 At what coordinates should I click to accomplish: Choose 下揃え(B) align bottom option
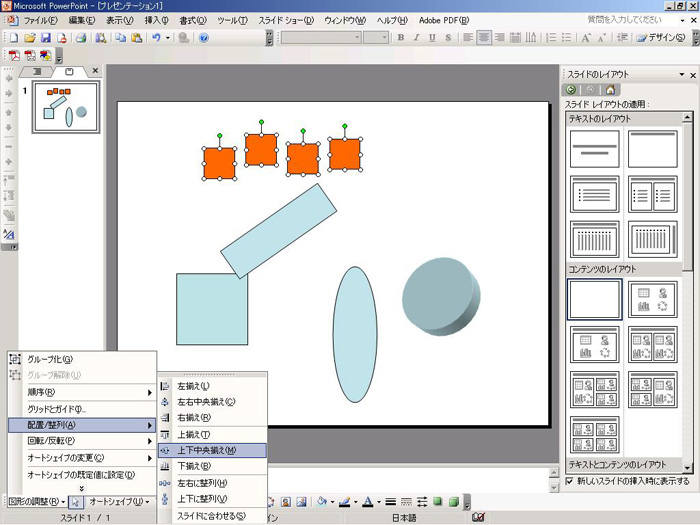pos(212,466)
